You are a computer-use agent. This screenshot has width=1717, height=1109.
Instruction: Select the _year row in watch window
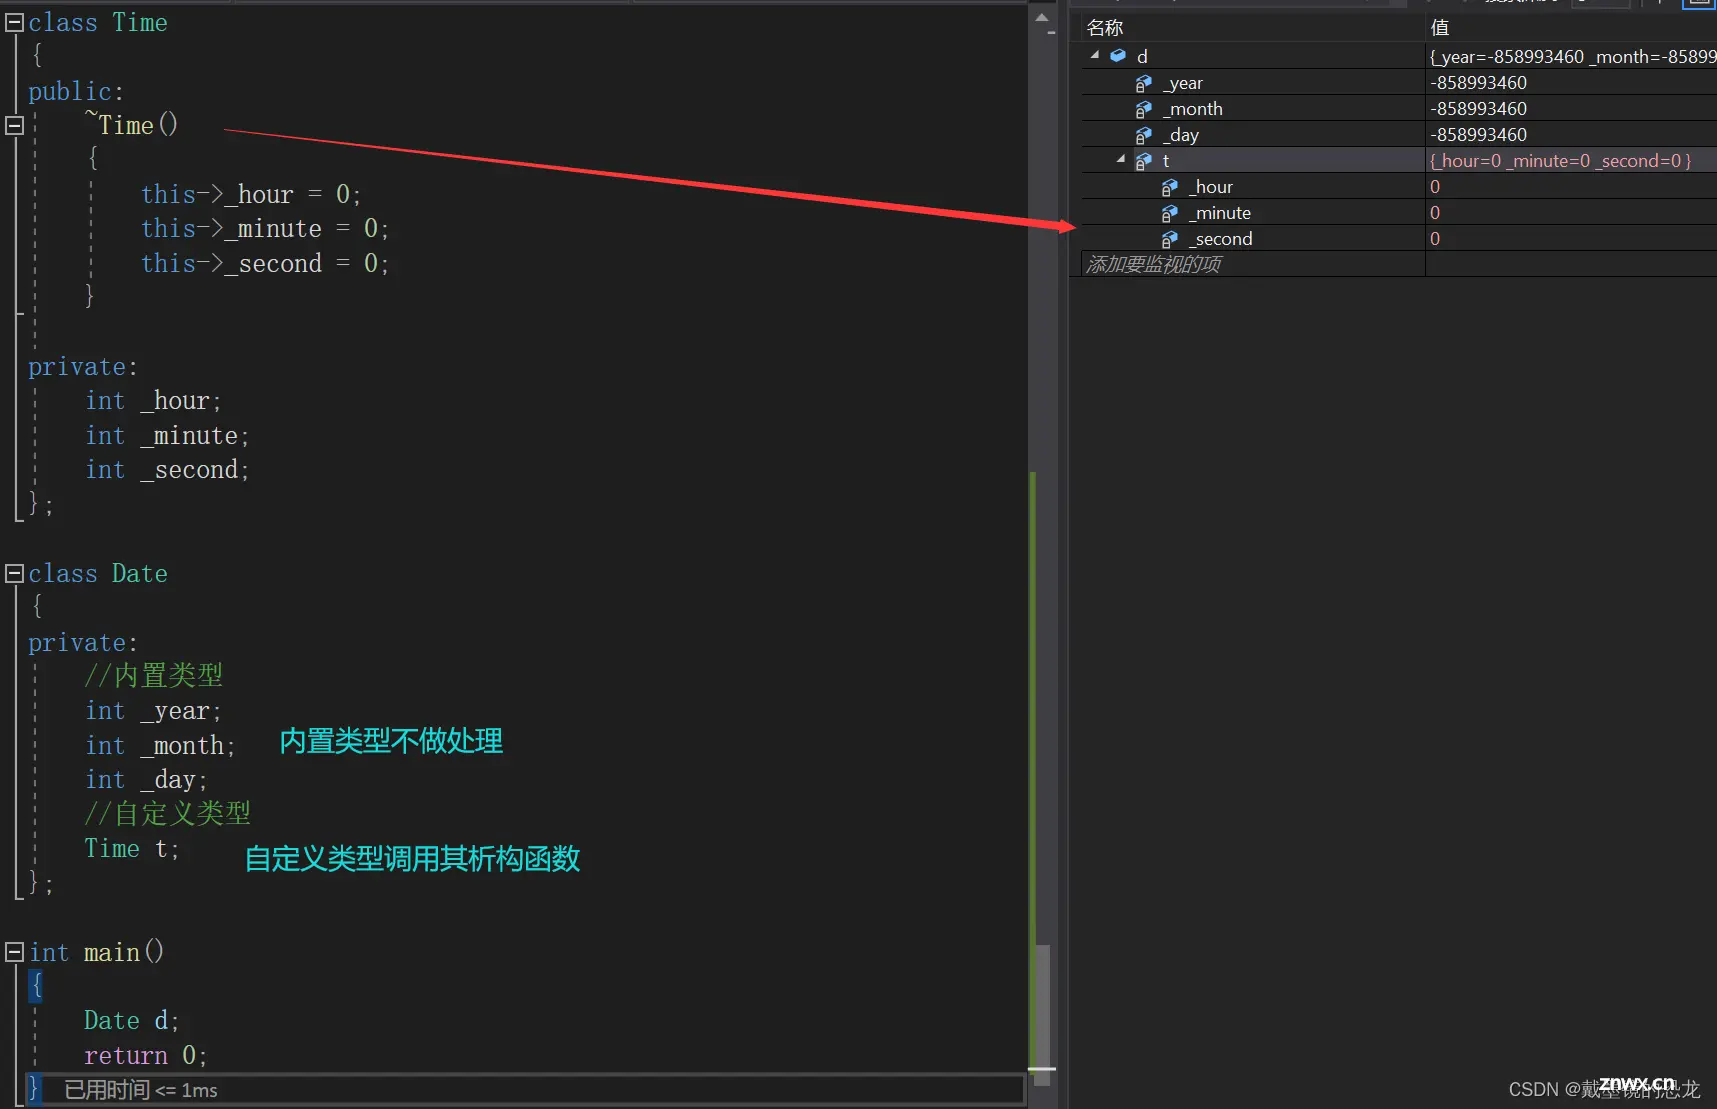1399,83
